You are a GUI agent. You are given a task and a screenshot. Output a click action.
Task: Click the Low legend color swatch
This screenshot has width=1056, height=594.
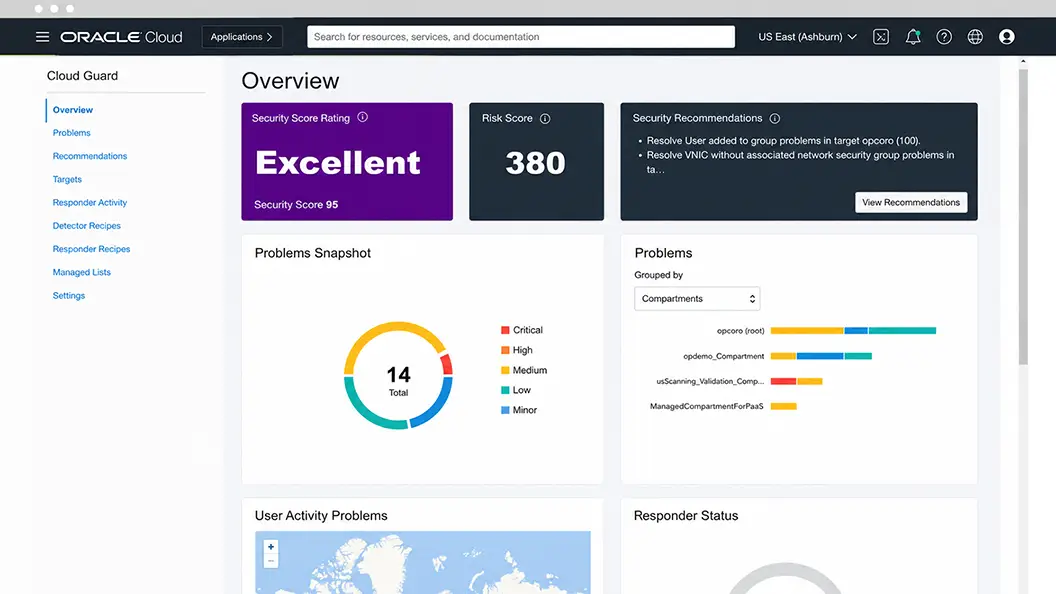pos(505,390)
